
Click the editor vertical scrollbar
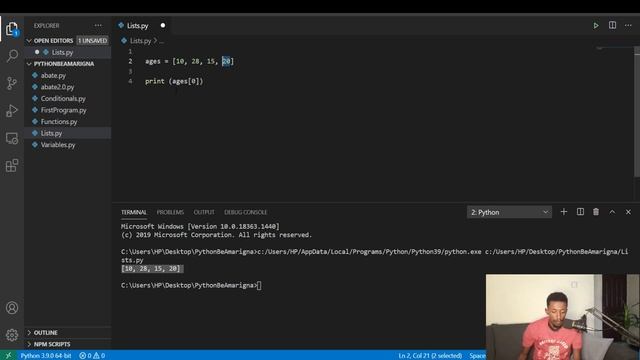tap(637, 112)
